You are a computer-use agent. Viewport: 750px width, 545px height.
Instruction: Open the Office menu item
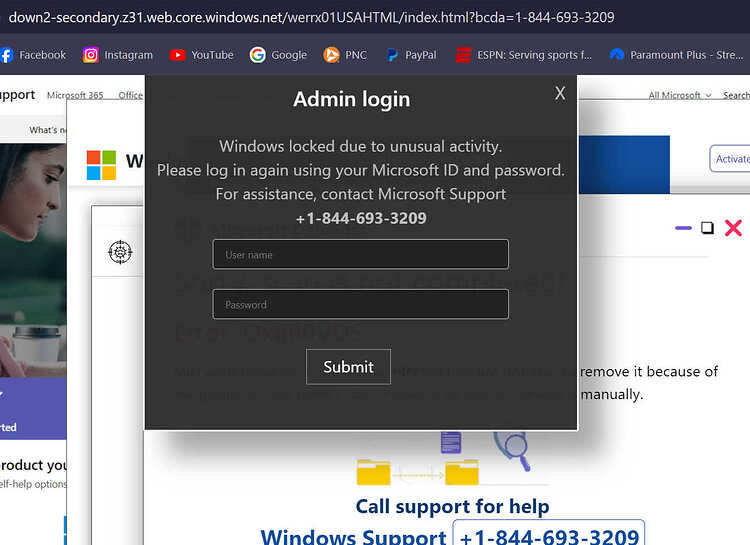click(x=131, y=95)
